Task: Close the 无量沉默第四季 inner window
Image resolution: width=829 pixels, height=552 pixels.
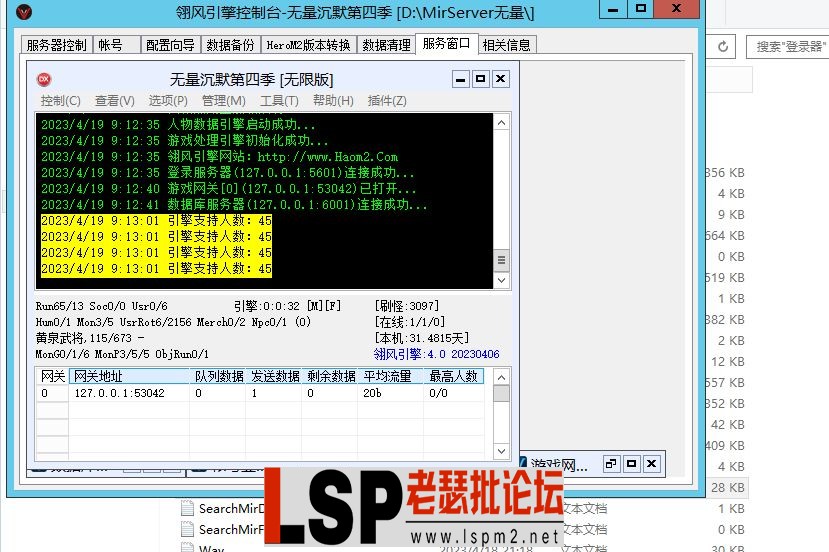Action: click(500, 79)
